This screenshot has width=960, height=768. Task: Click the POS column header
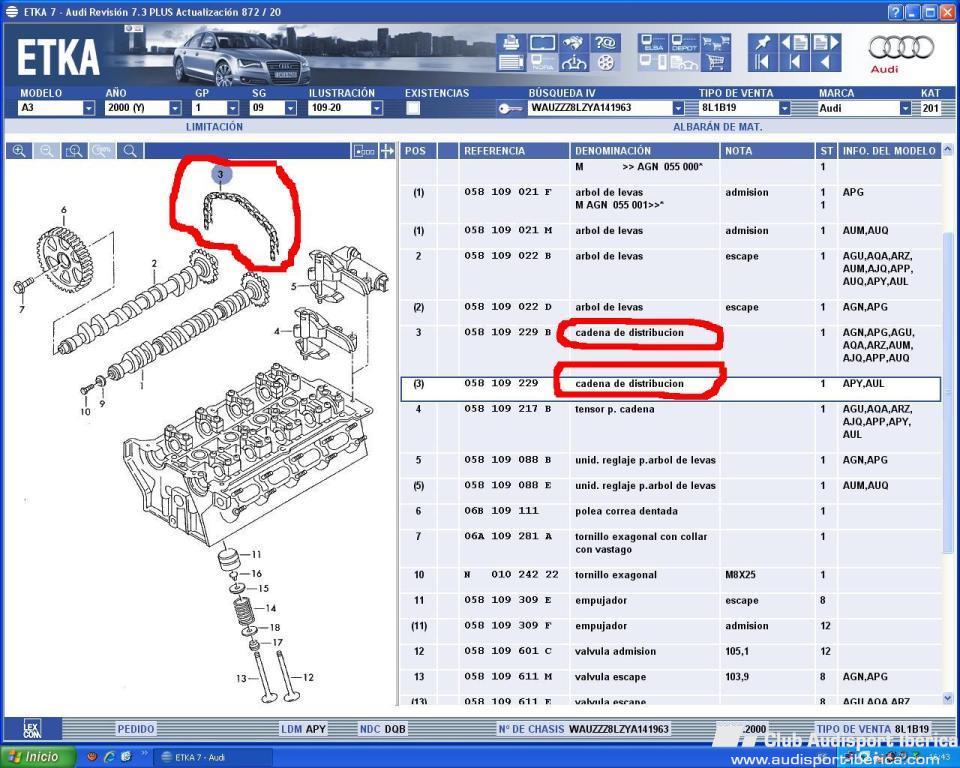(418, 151)
